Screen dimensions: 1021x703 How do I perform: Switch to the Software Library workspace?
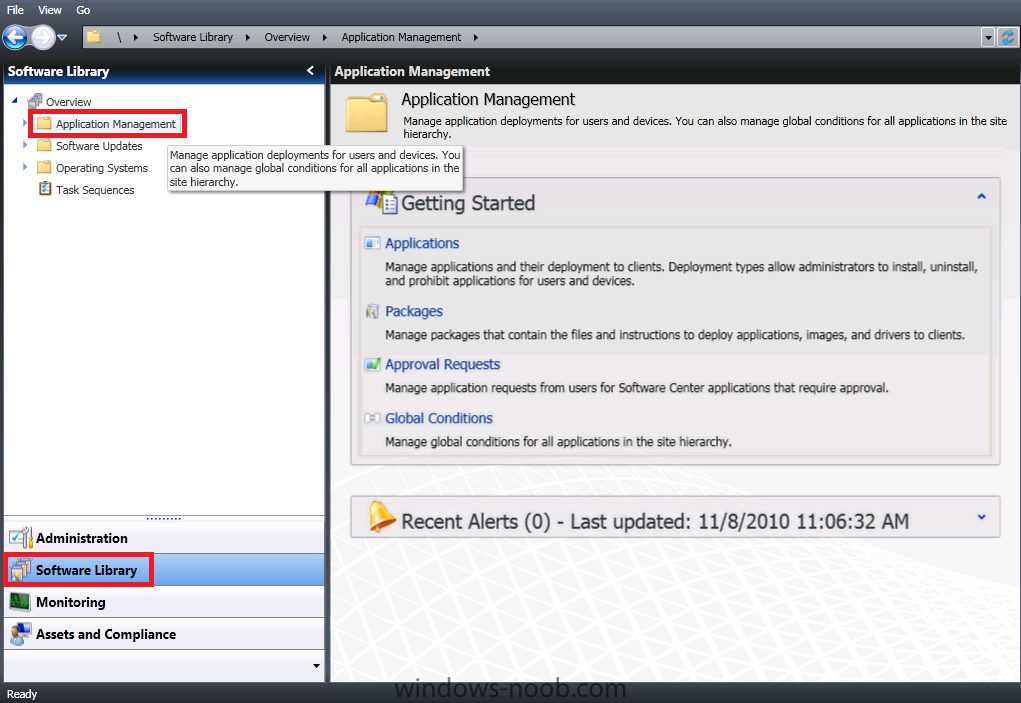164,570
